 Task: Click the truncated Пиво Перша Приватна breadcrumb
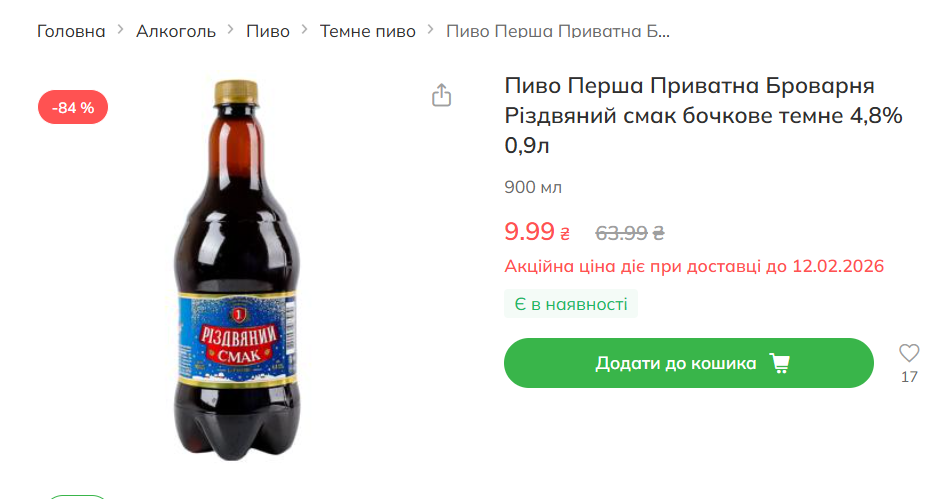click(x=557, y=31)
